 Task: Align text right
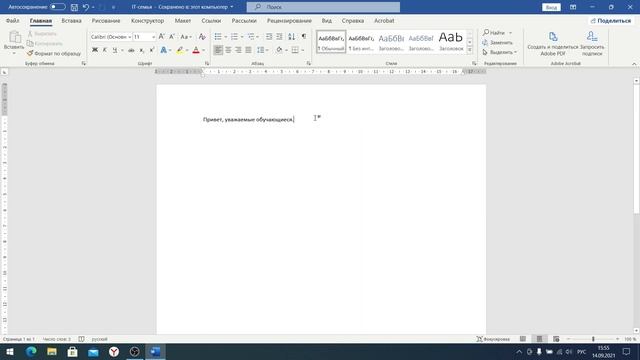coord(238,50)
